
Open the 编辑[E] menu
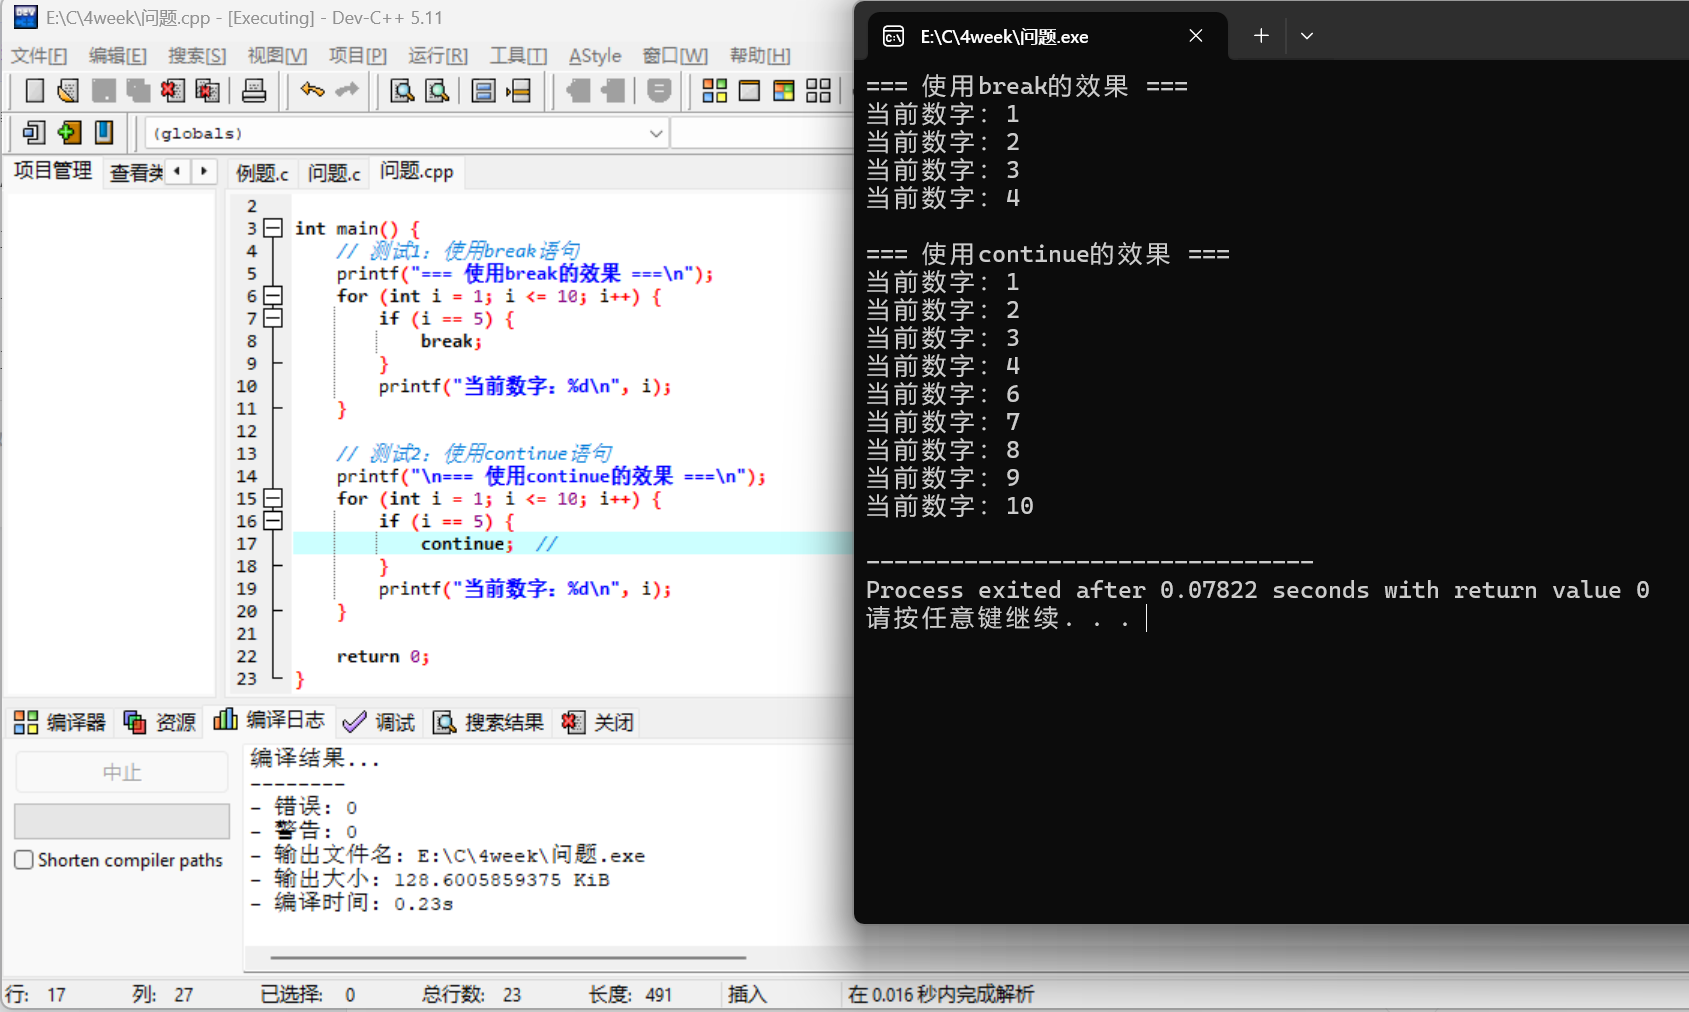pos(118,56)
